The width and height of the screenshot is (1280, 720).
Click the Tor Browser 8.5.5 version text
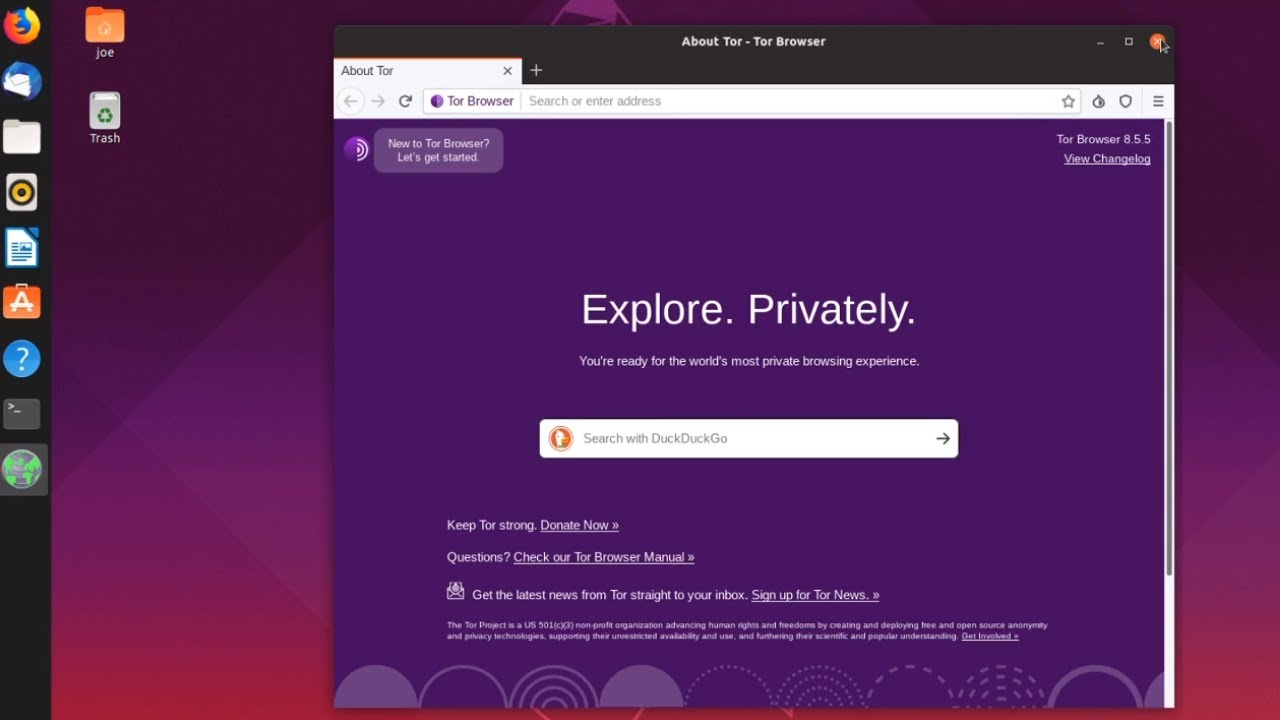pyautogui.click(x=1103, y=139)
